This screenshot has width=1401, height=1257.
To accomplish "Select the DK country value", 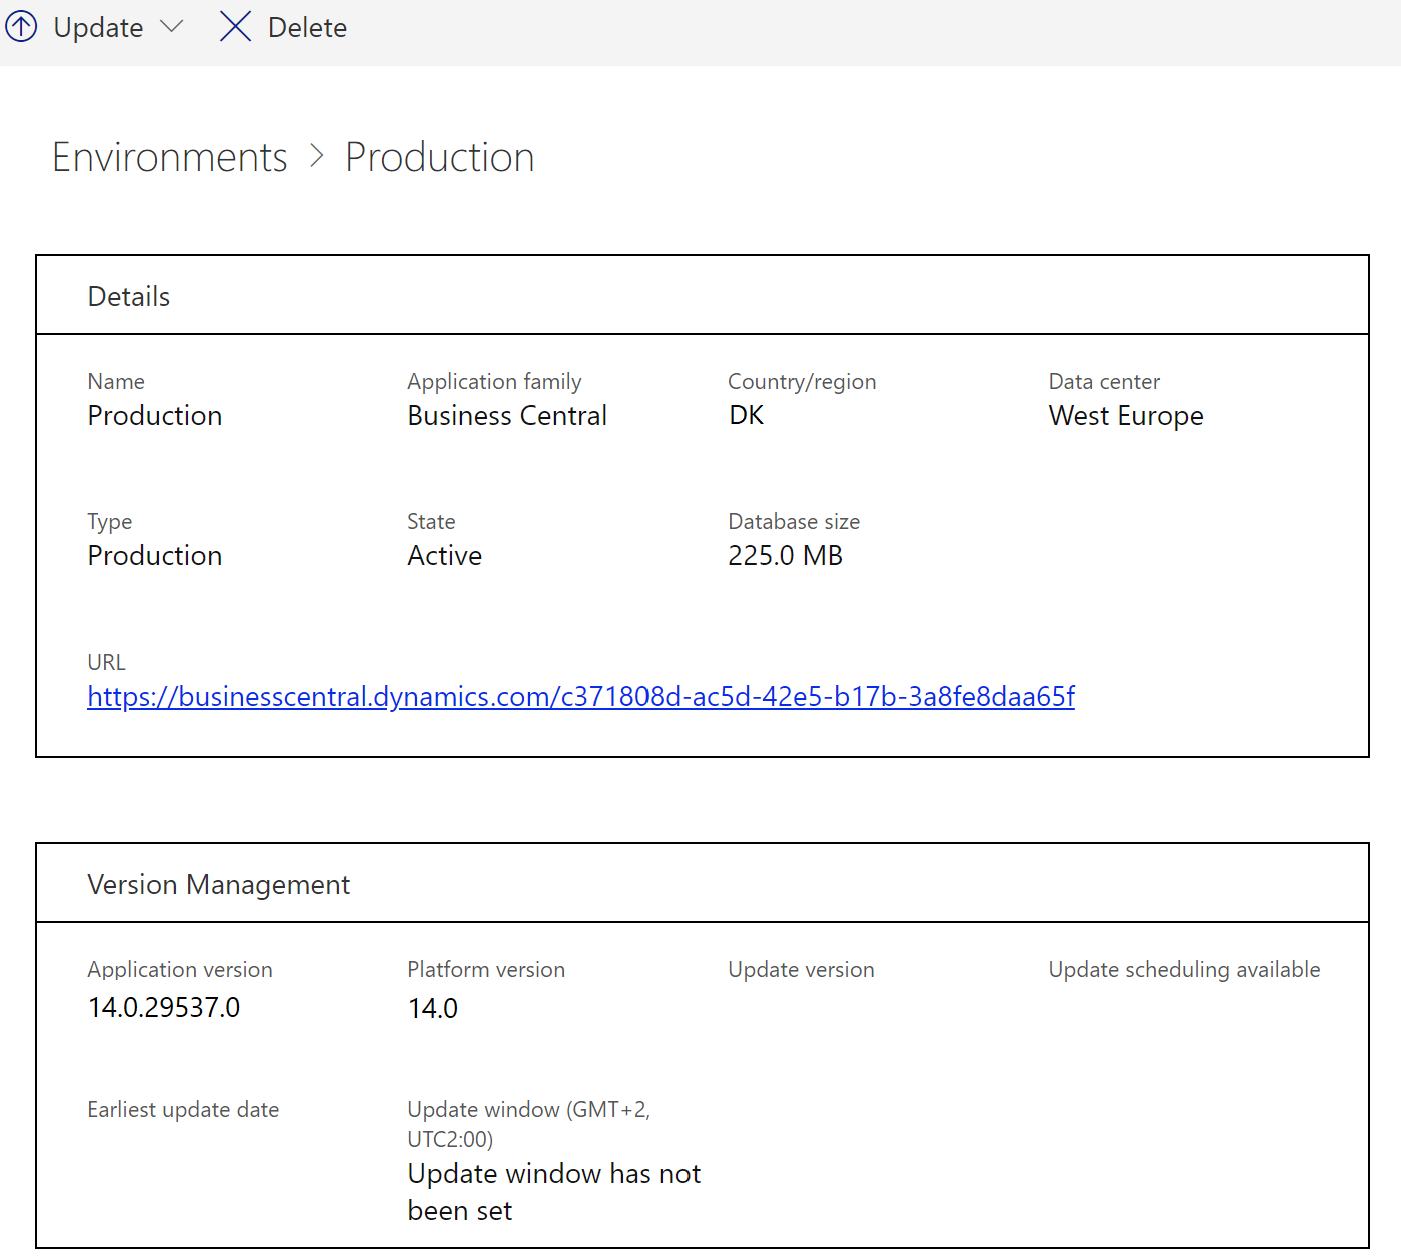I will 746,415.
